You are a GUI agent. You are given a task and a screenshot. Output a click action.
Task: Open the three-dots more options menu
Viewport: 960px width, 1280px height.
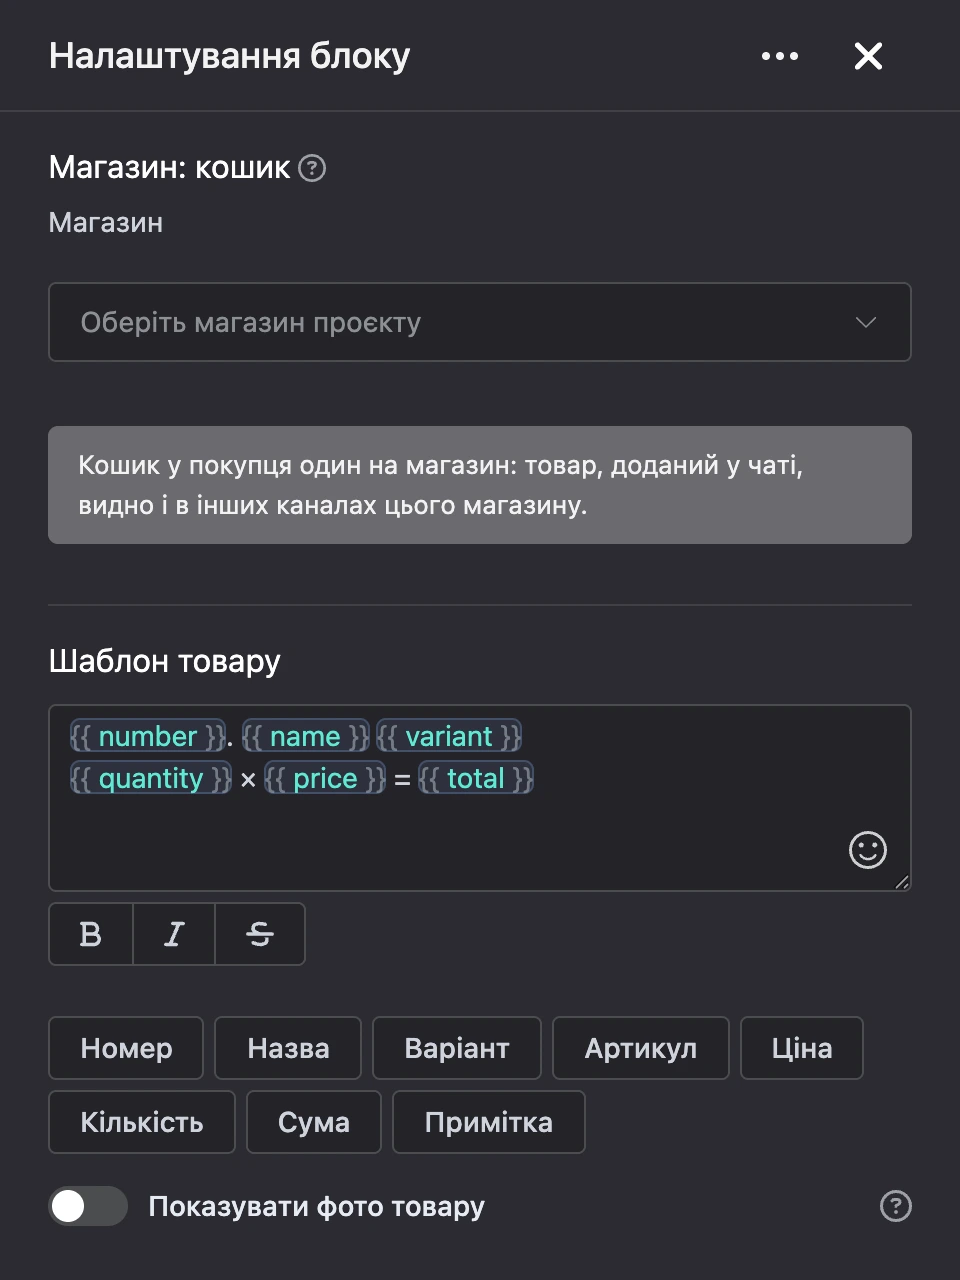[x=779, y=56]
